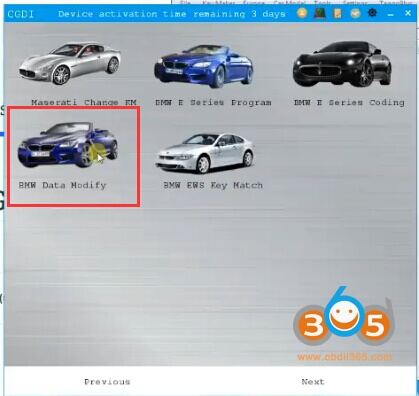Click the round user account icon in title bar

(302, 13)
